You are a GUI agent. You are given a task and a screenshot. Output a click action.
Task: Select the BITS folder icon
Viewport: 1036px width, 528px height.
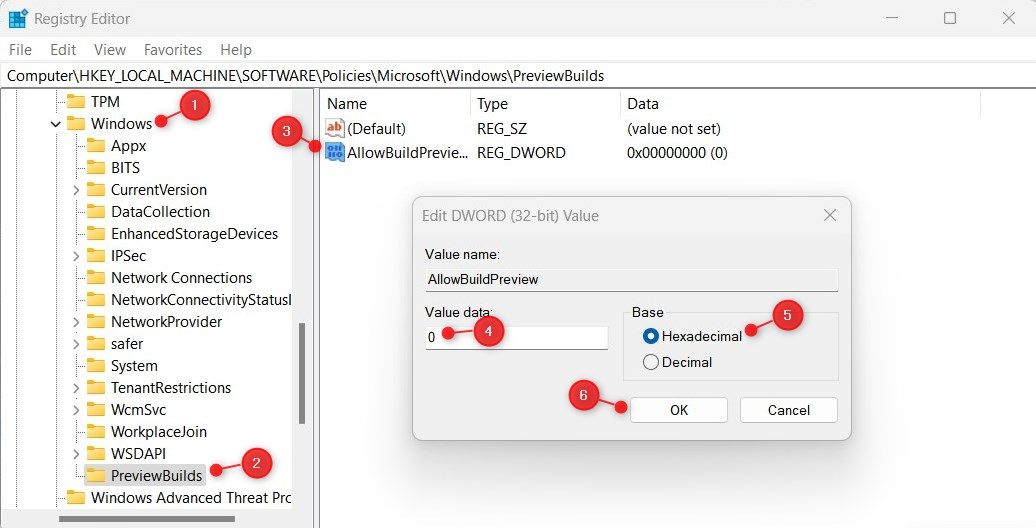click(x=96, y=168)
